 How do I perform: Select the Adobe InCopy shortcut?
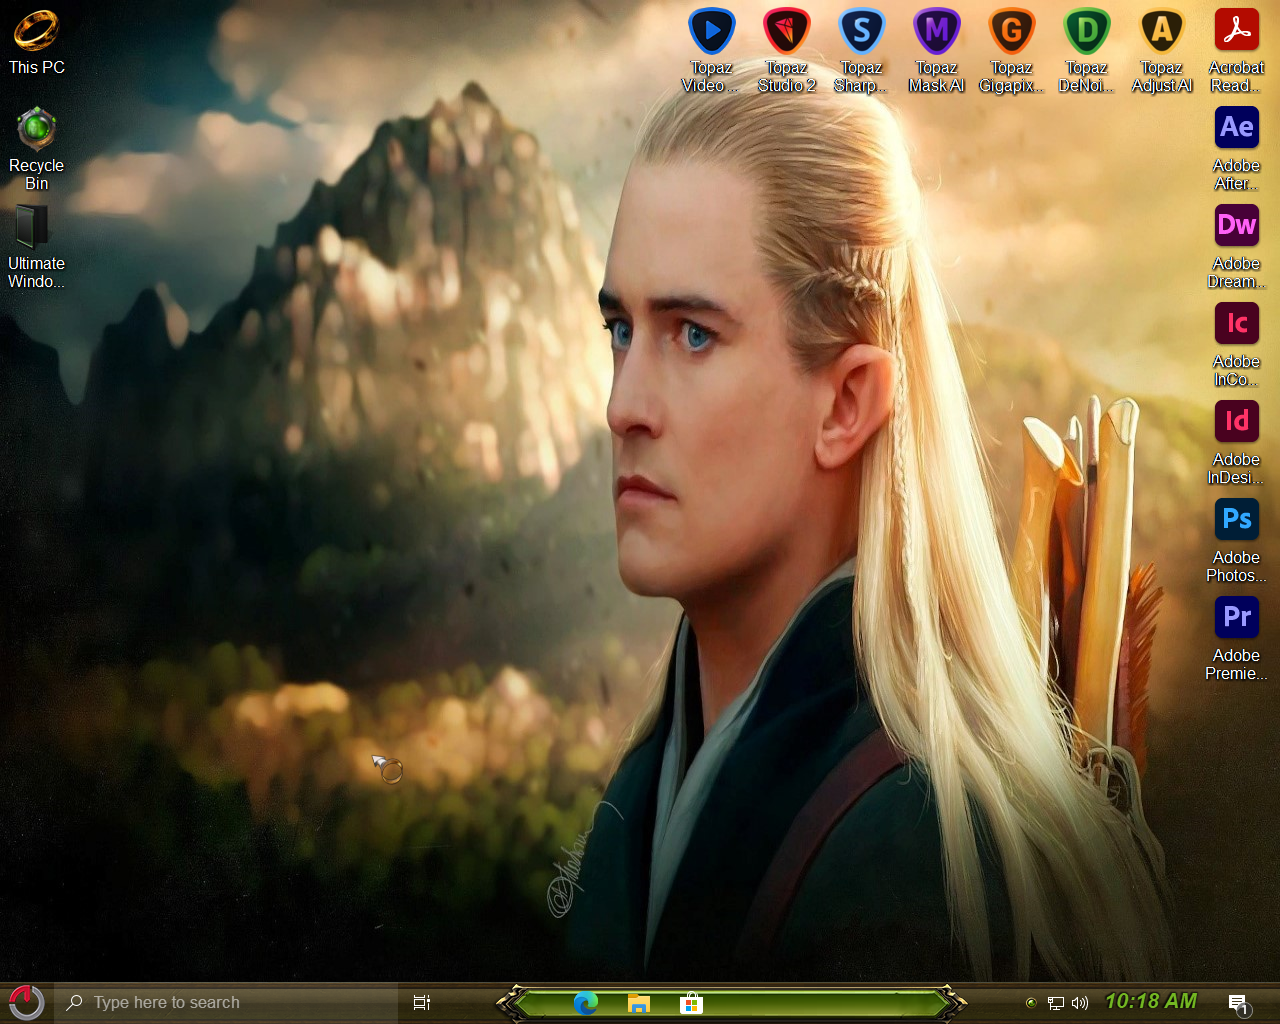click(x=1236, y=344)
